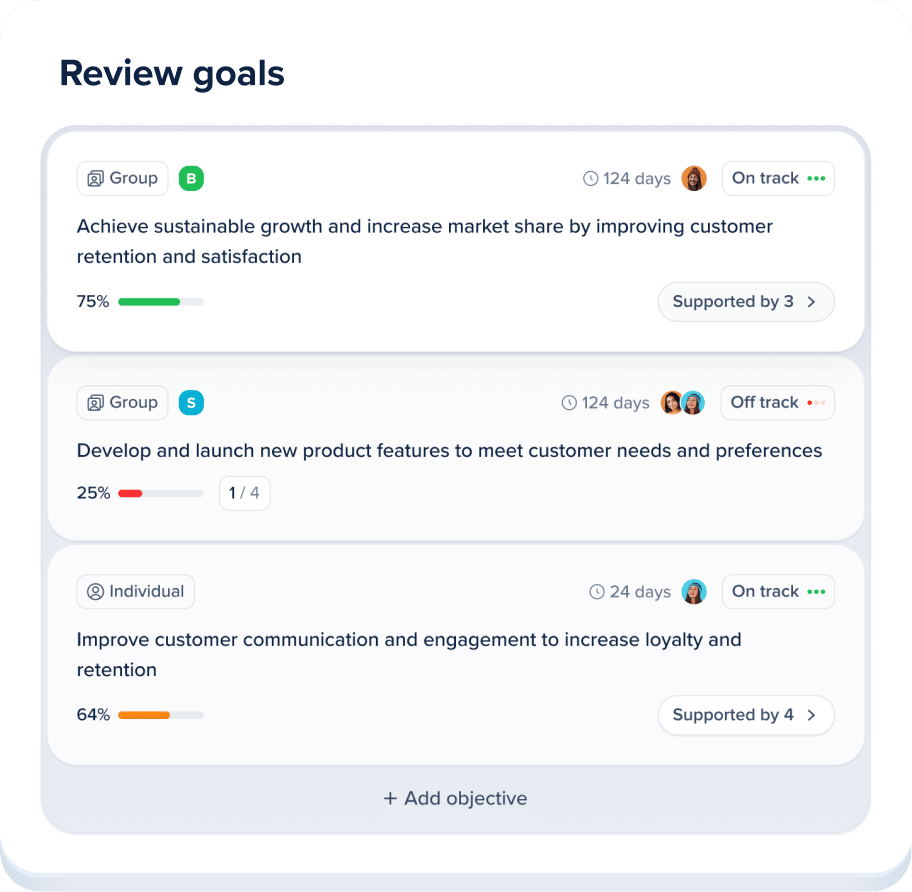
Task: Click the green B avatar badge
Action: point(191,178)
